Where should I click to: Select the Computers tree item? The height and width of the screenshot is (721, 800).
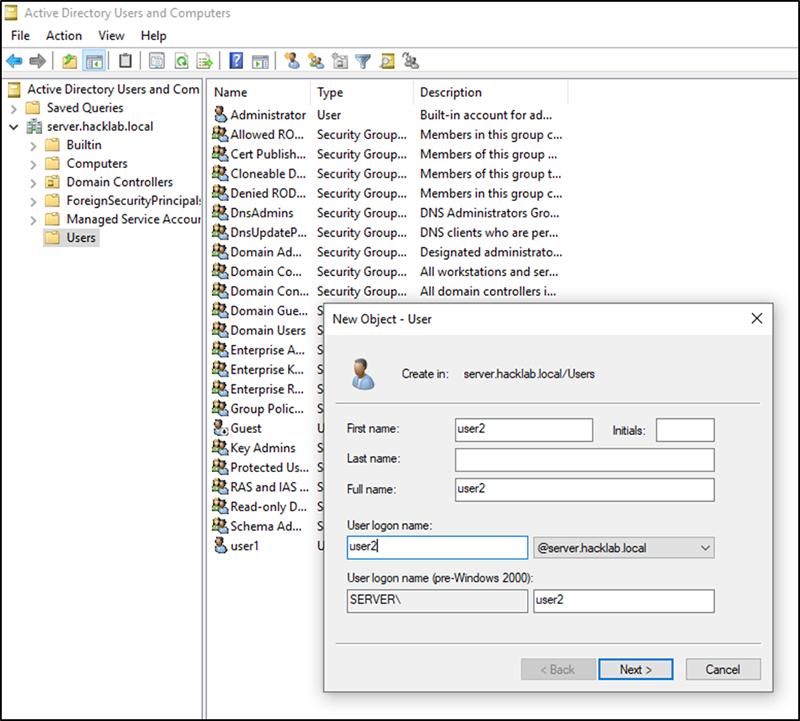point(97,164)
